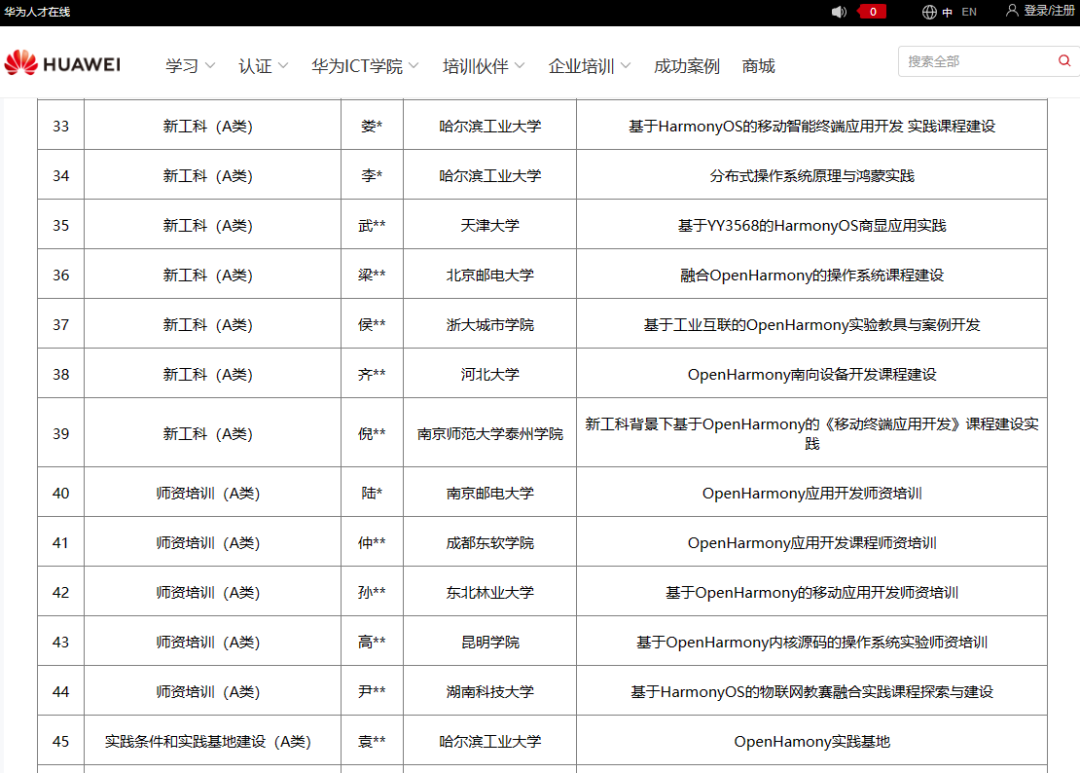1080x773 pixels.
Task: Select row number 45 cell
Action: (61, 741)
